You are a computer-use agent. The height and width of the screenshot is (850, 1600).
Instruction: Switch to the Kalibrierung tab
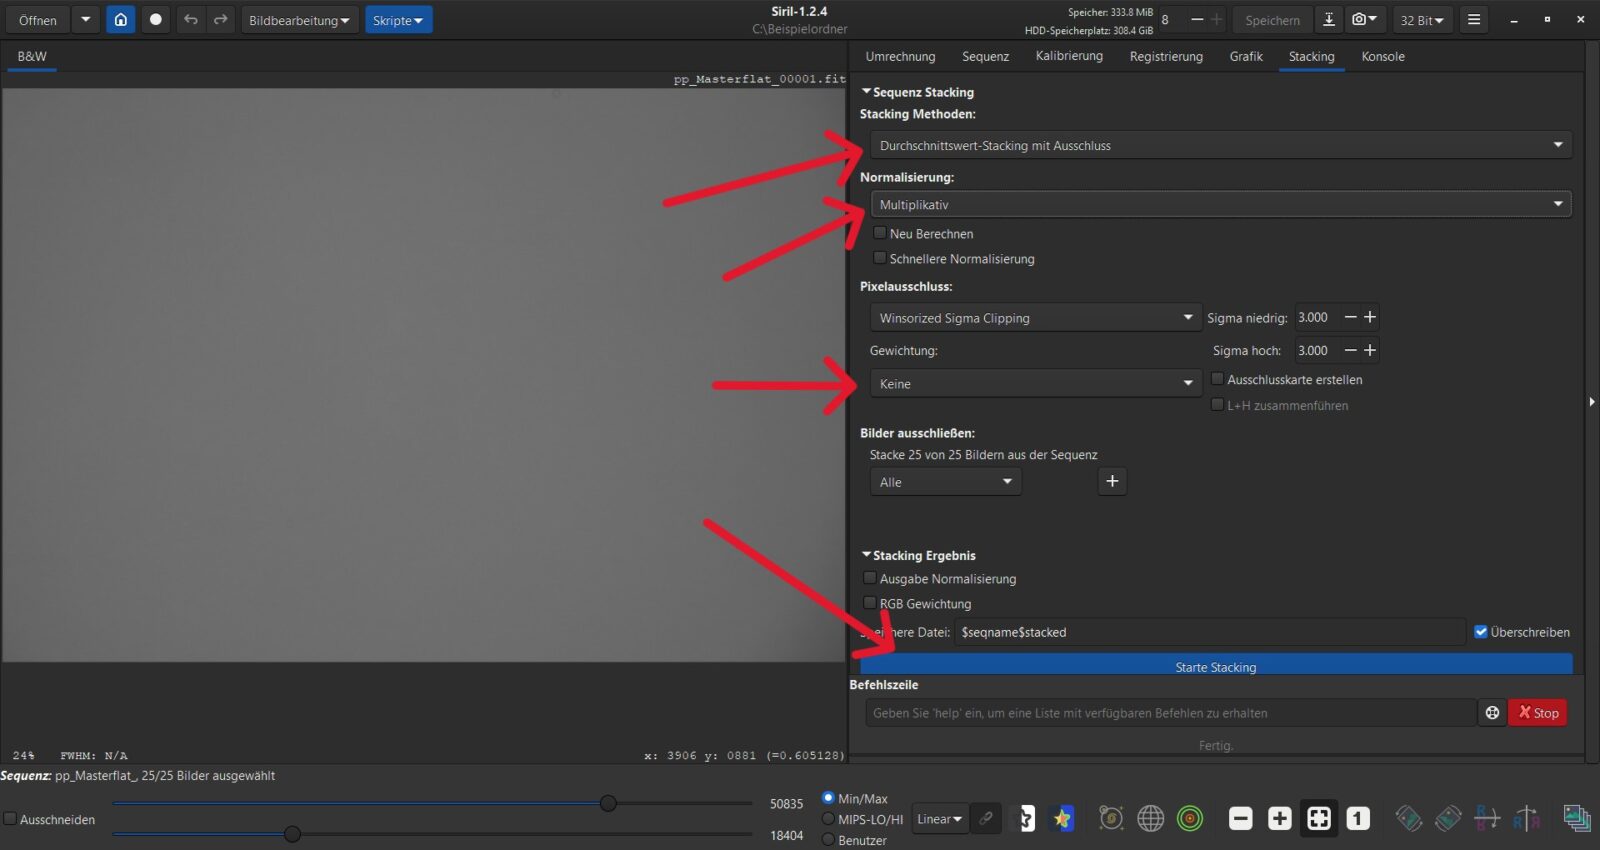click(x=1069, y=56)
